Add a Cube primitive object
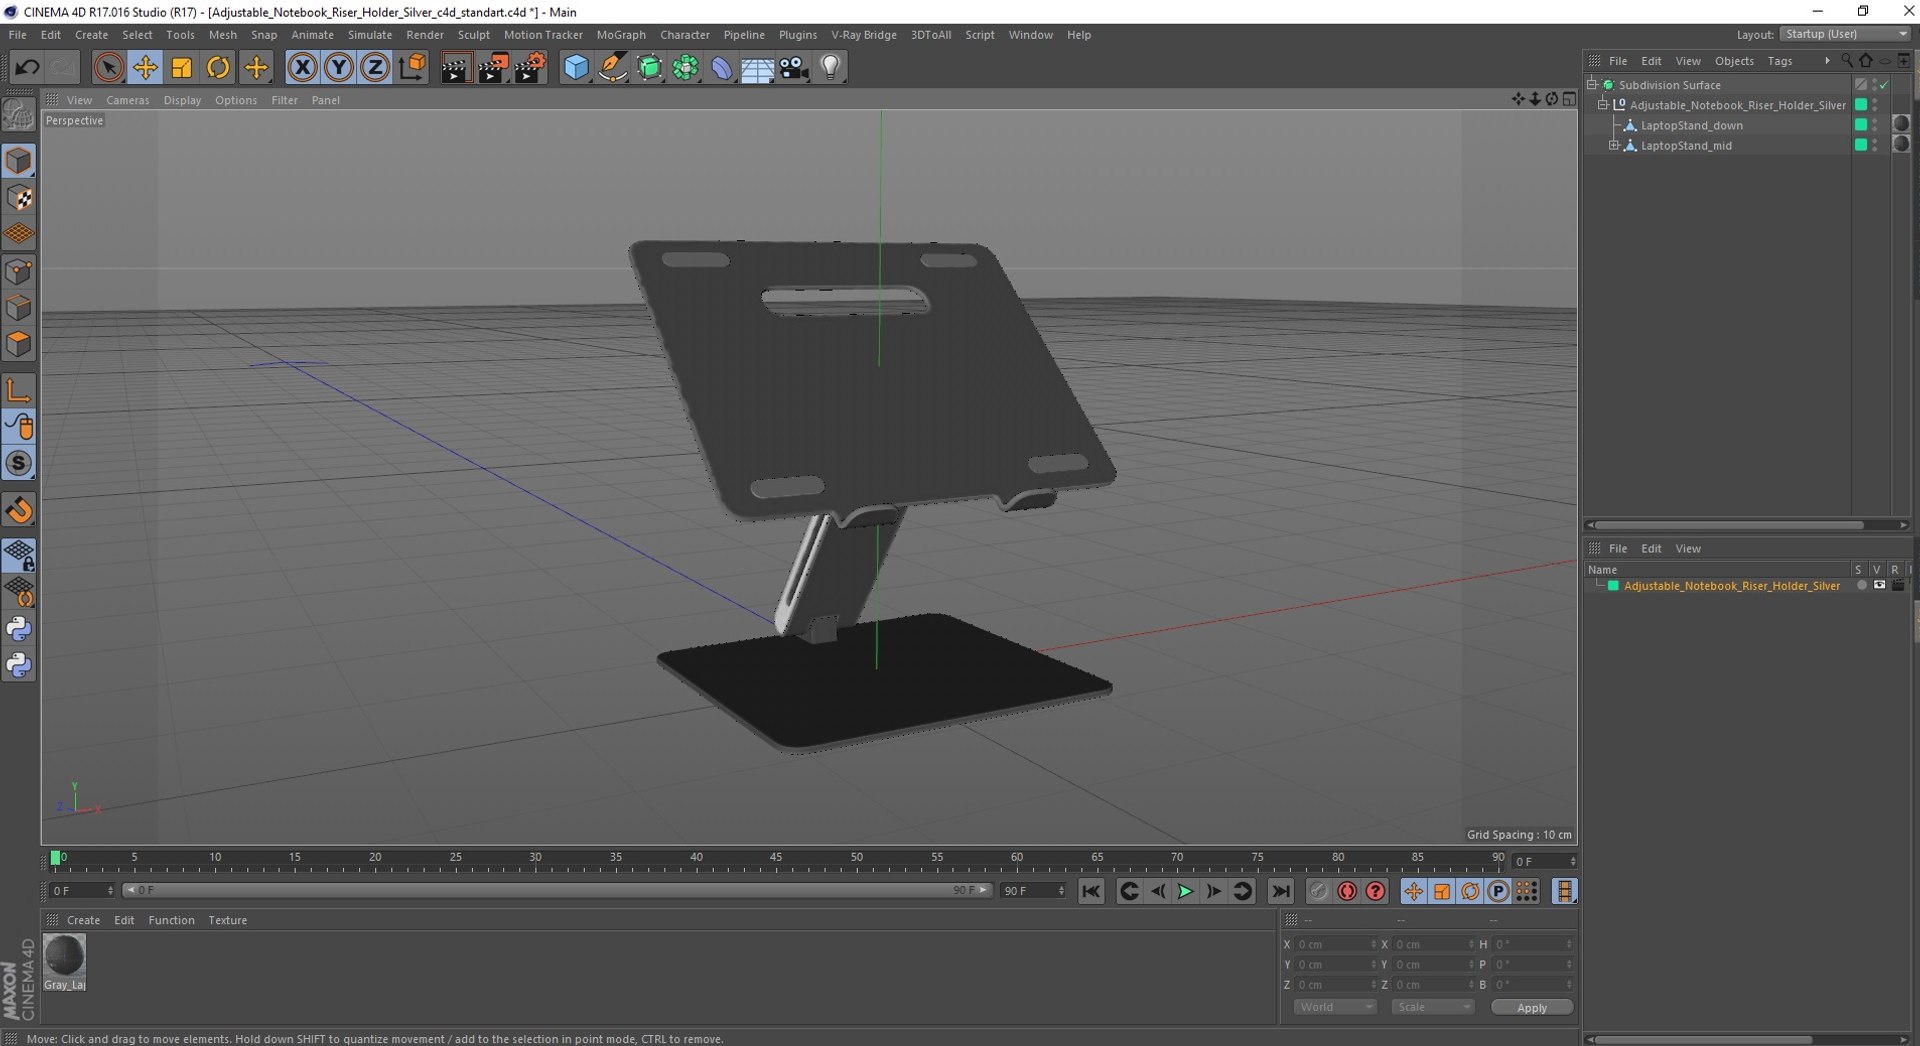Screen dimensions: 1920x1046 pos(576,67)
